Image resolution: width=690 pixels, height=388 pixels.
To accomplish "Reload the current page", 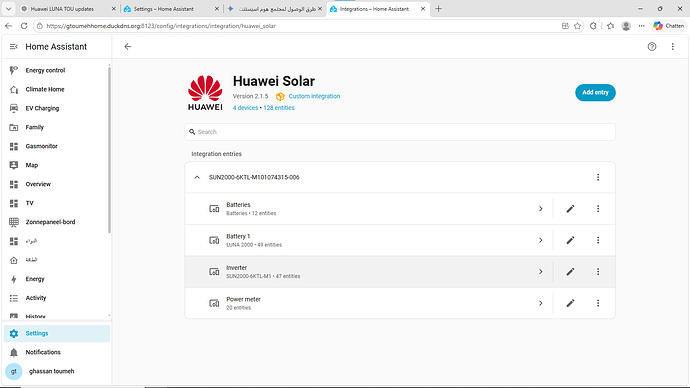I will click(24, 26).
